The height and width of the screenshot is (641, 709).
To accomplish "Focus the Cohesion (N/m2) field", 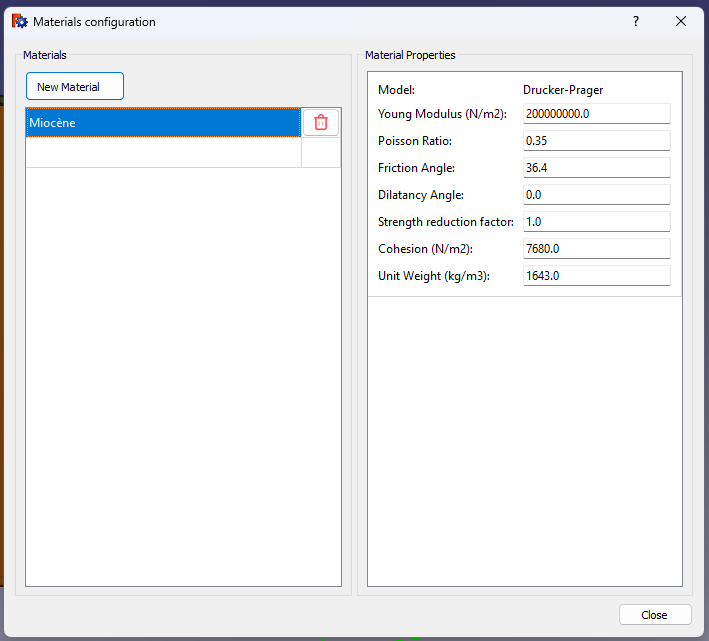I will tap(596, 249).
